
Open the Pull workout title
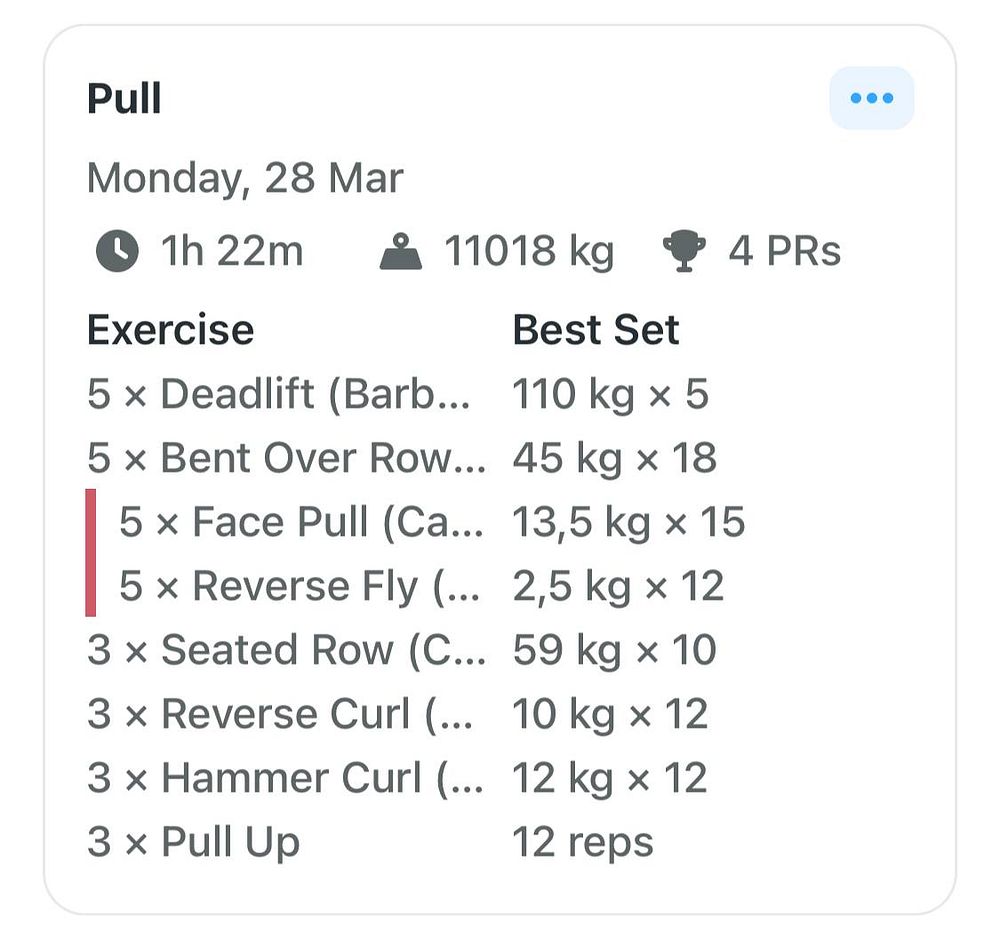[124, 99]
